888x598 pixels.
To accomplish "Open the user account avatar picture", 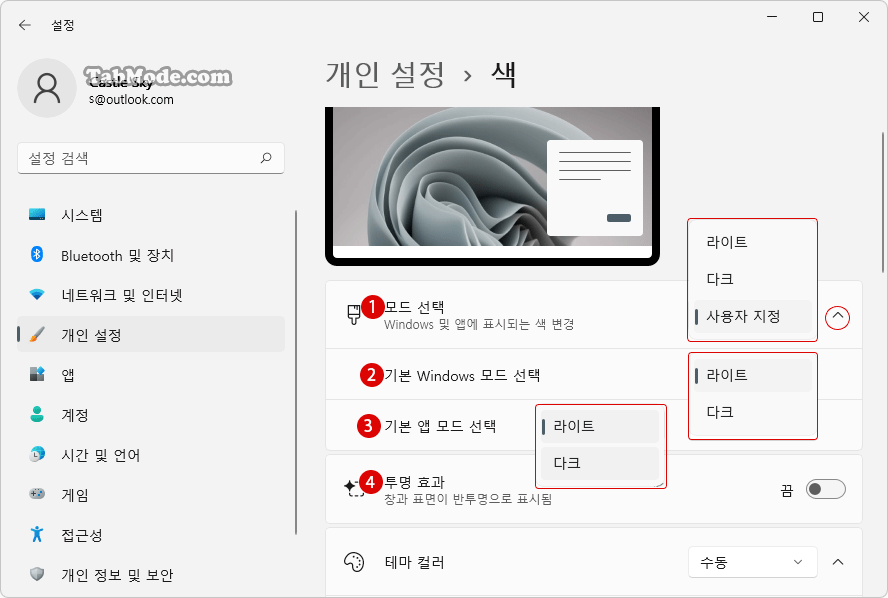I will [x=47, y=88].
